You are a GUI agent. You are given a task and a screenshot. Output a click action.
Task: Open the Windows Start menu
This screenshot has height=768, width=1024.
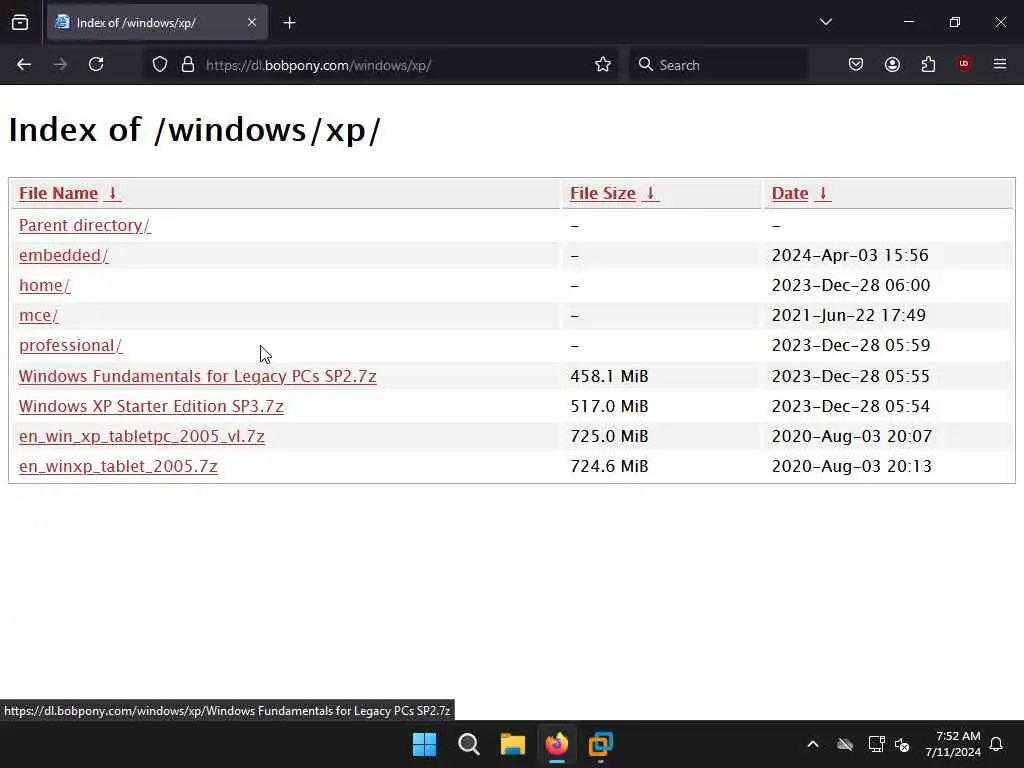tap(424, 744)
